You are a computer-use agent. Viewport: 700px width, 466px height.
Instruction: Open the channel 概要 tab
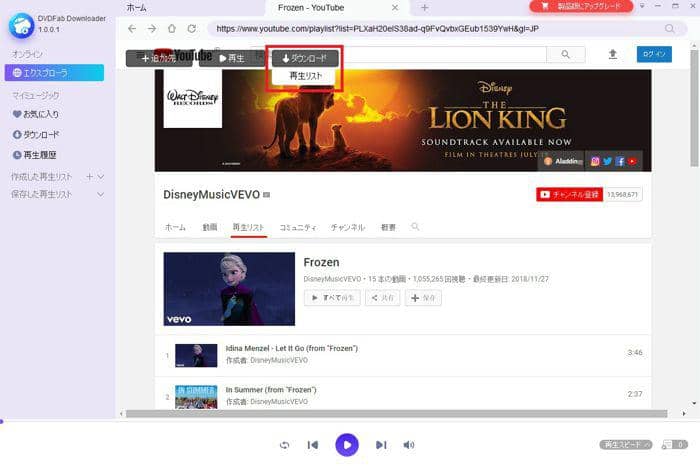click(x=388, y=227)
